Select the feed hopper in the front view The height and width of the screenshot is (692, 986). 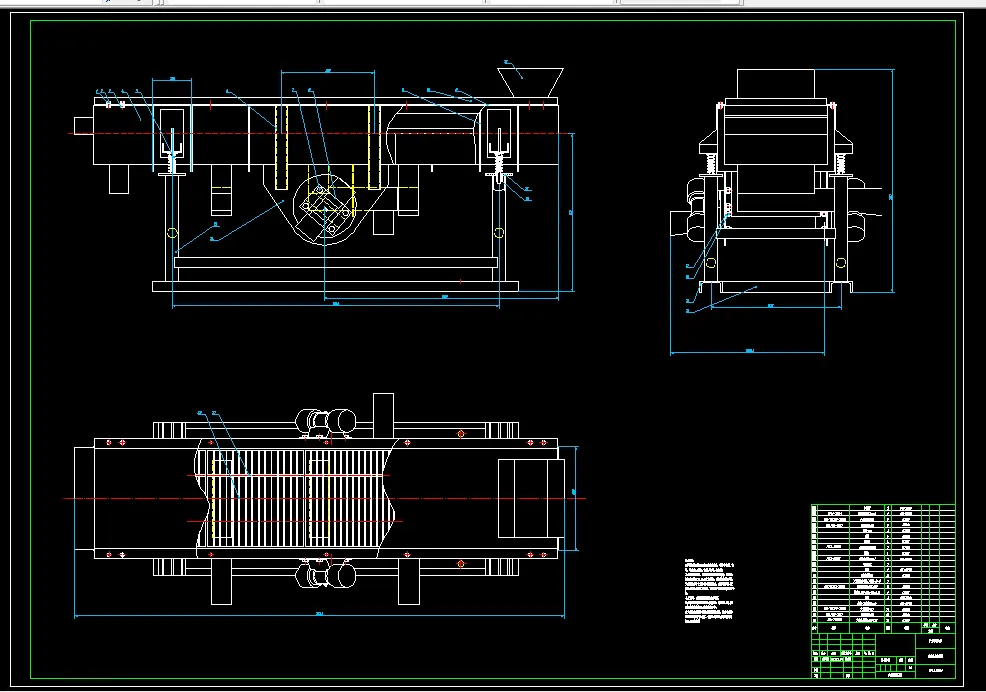tap(530, 82)
